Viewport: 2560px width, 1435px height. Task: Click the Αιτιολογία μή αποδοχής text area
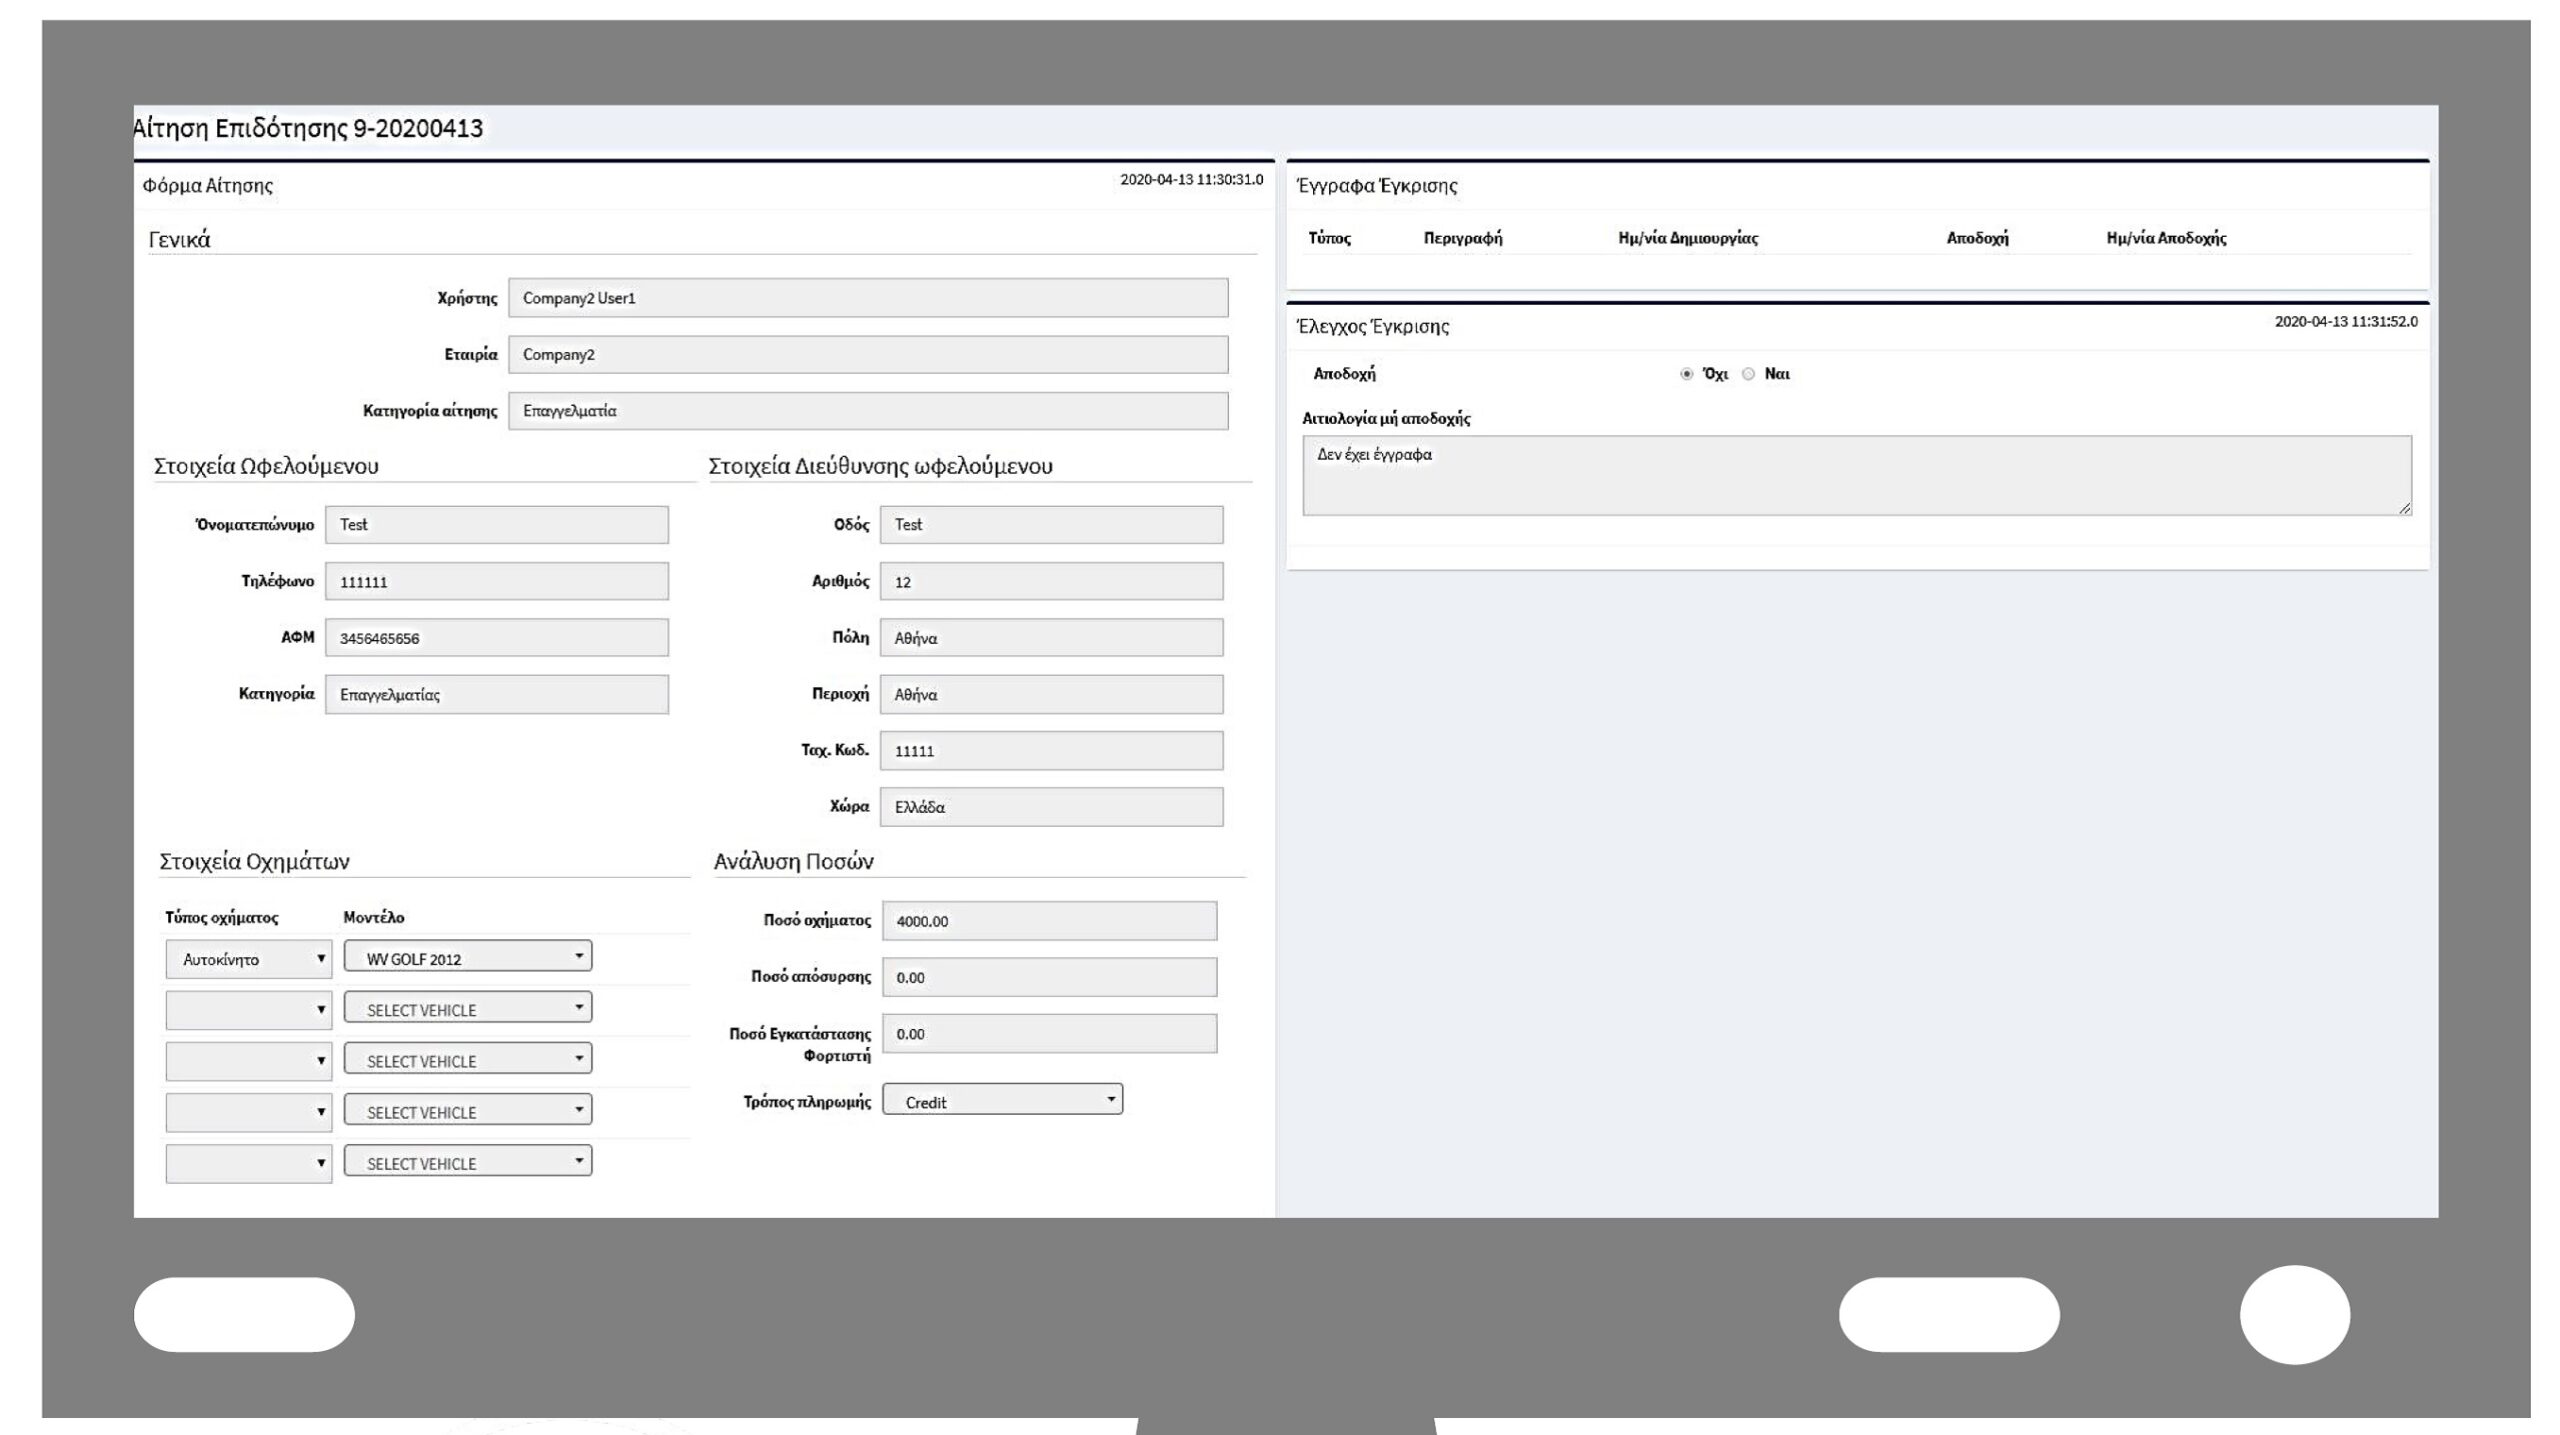[1857, 476]
